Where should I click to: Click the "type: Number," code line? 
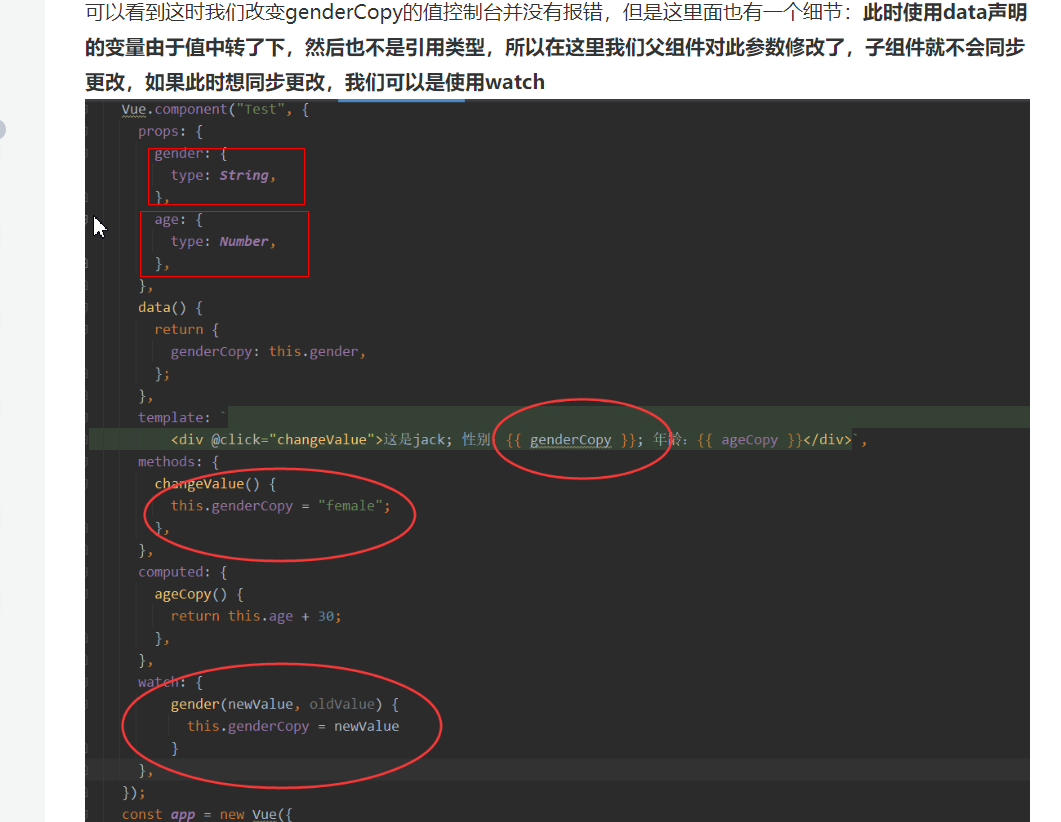coord(223,242)
